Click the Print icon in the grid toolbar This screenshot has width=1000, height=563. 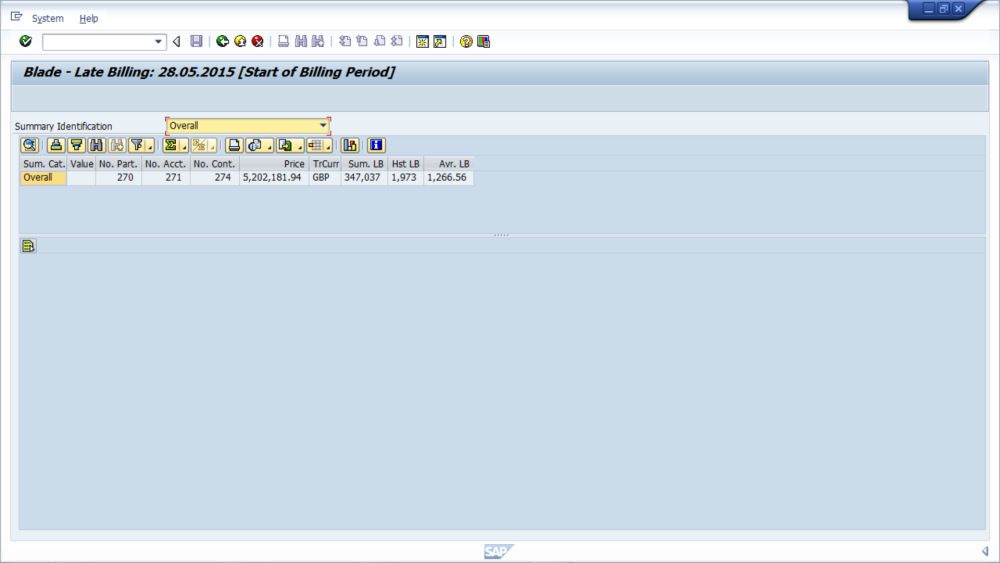coord(234,145)
